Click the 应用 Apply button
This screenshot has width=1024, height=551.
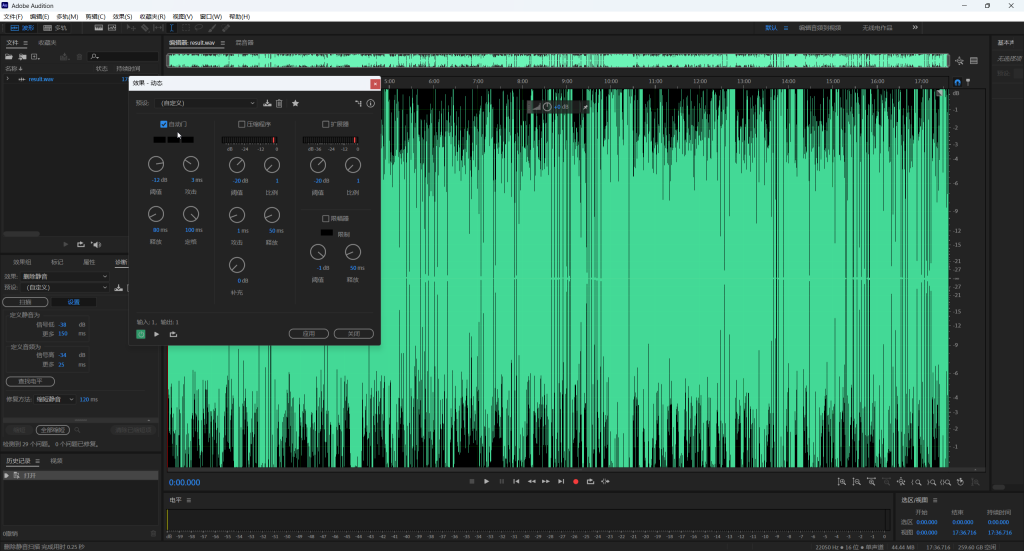(x=309, y=334)
